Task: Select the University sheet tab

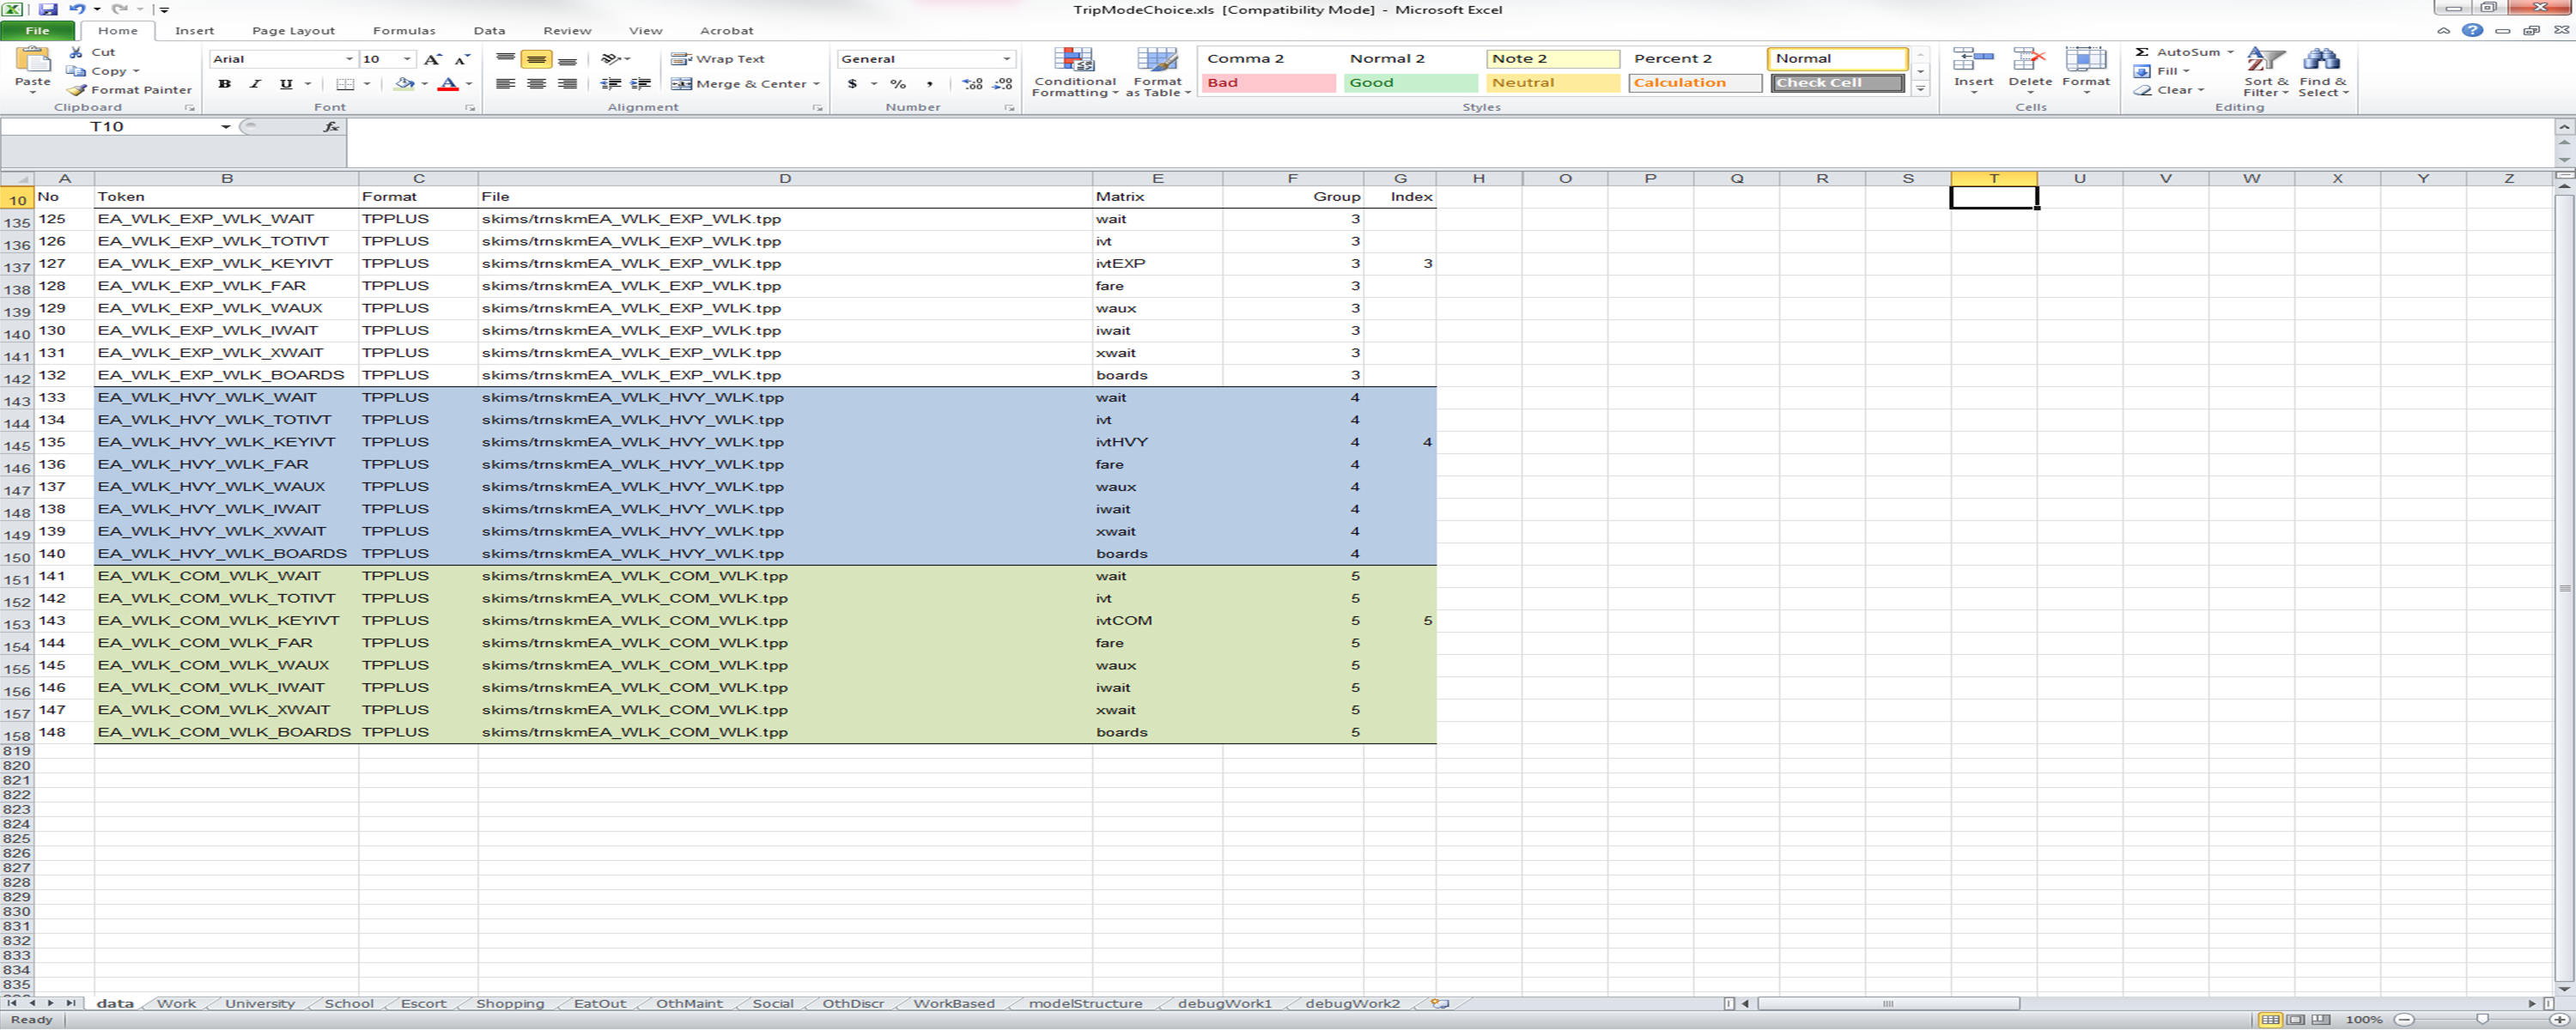Action: pyautogui.click(x=256, y=1002)
